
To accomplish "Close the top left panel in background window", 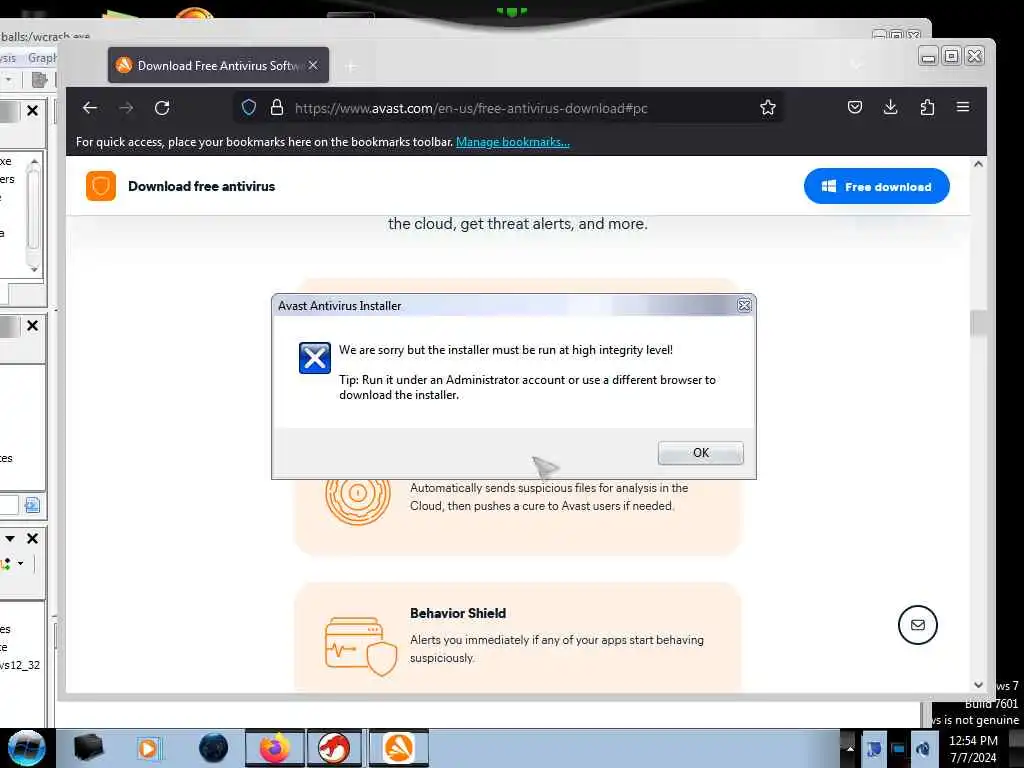I will point(33,111).
